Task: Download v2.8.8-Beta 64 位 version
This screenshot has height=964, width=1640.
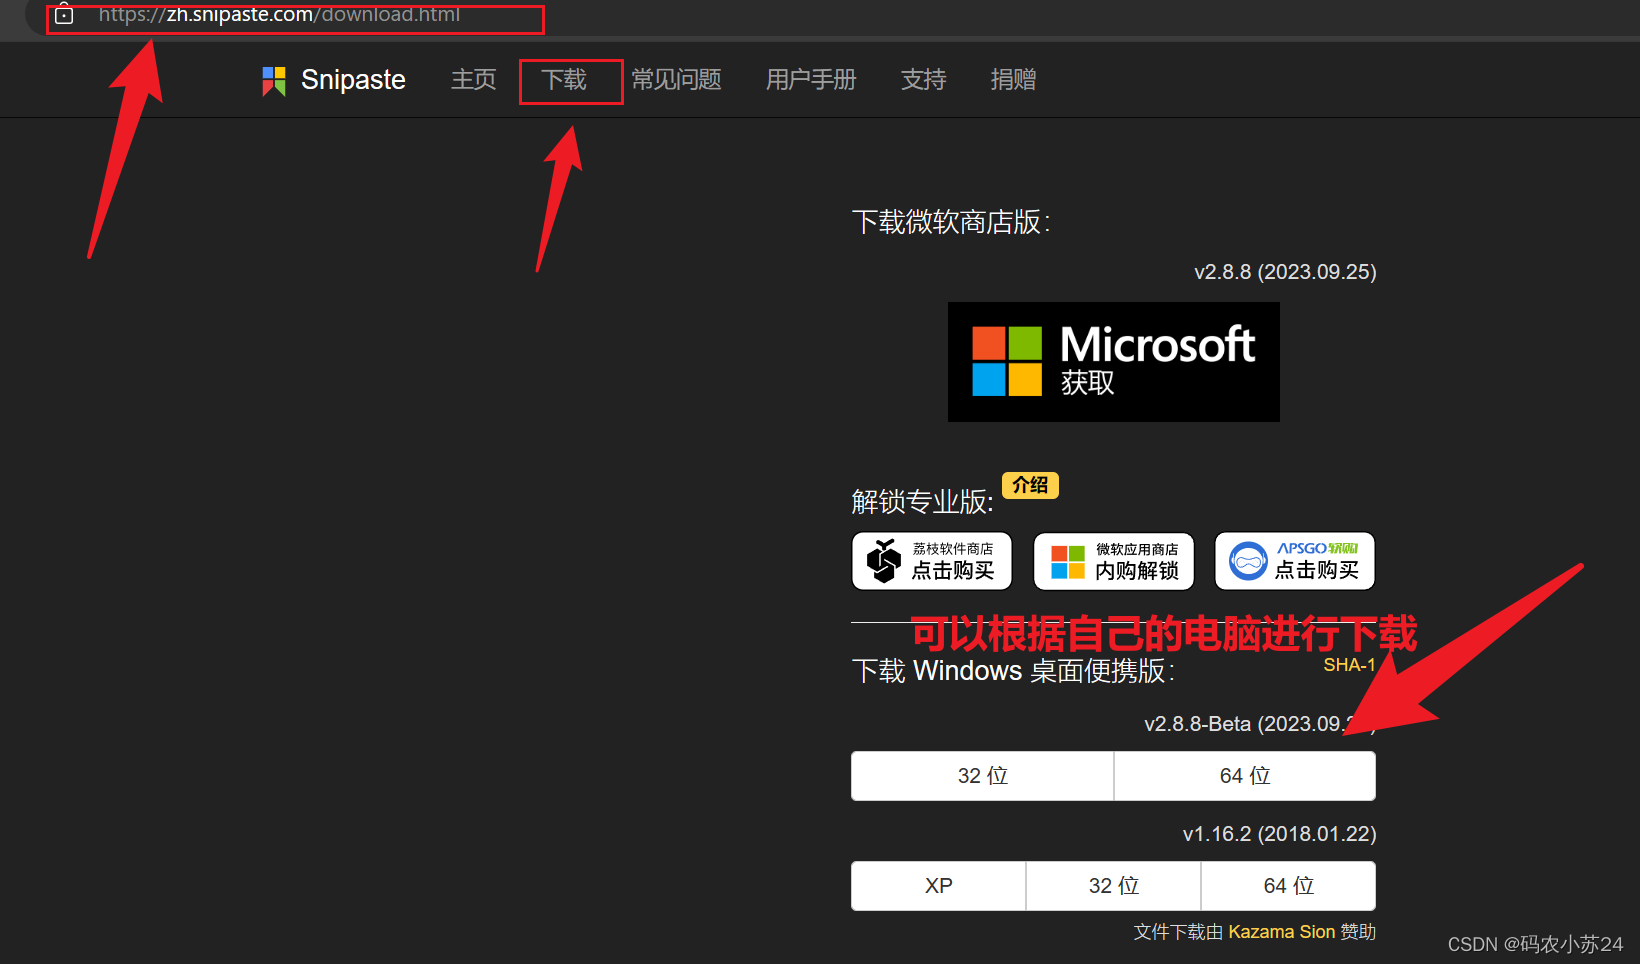Action: (x=1245, y=776)
